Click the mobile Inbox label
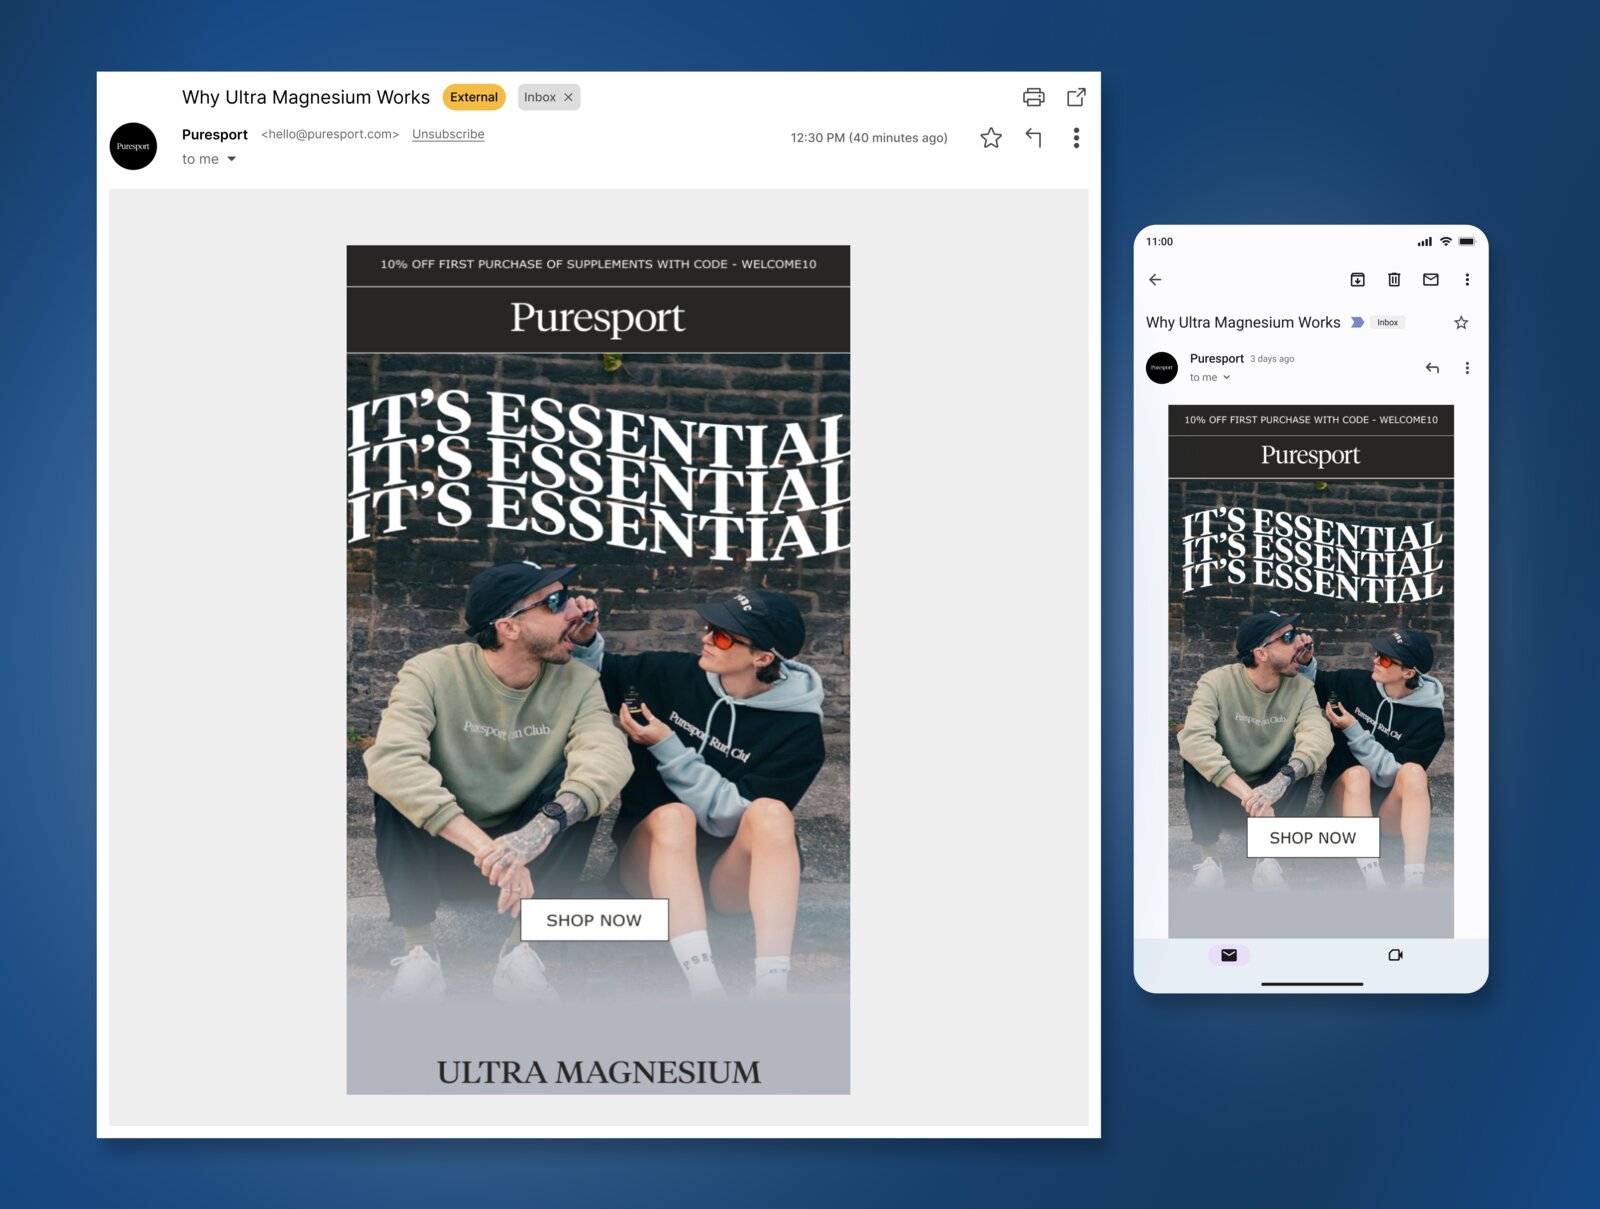The width and height of the screenshot is (1600, 1209). [1388, 322]
